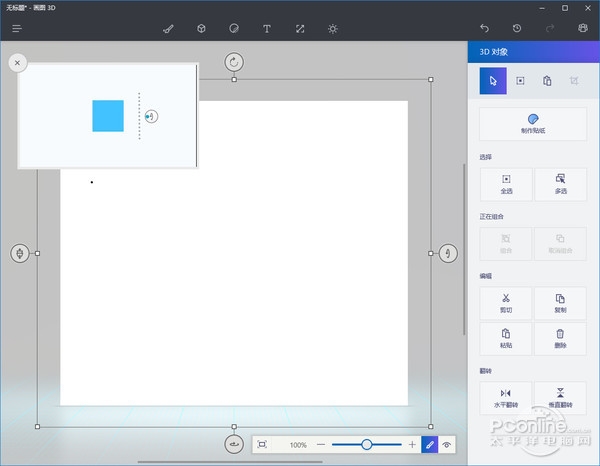Close the tutorial popup with the X
This screenshot has width=600, height=466.
coord(17,62)
